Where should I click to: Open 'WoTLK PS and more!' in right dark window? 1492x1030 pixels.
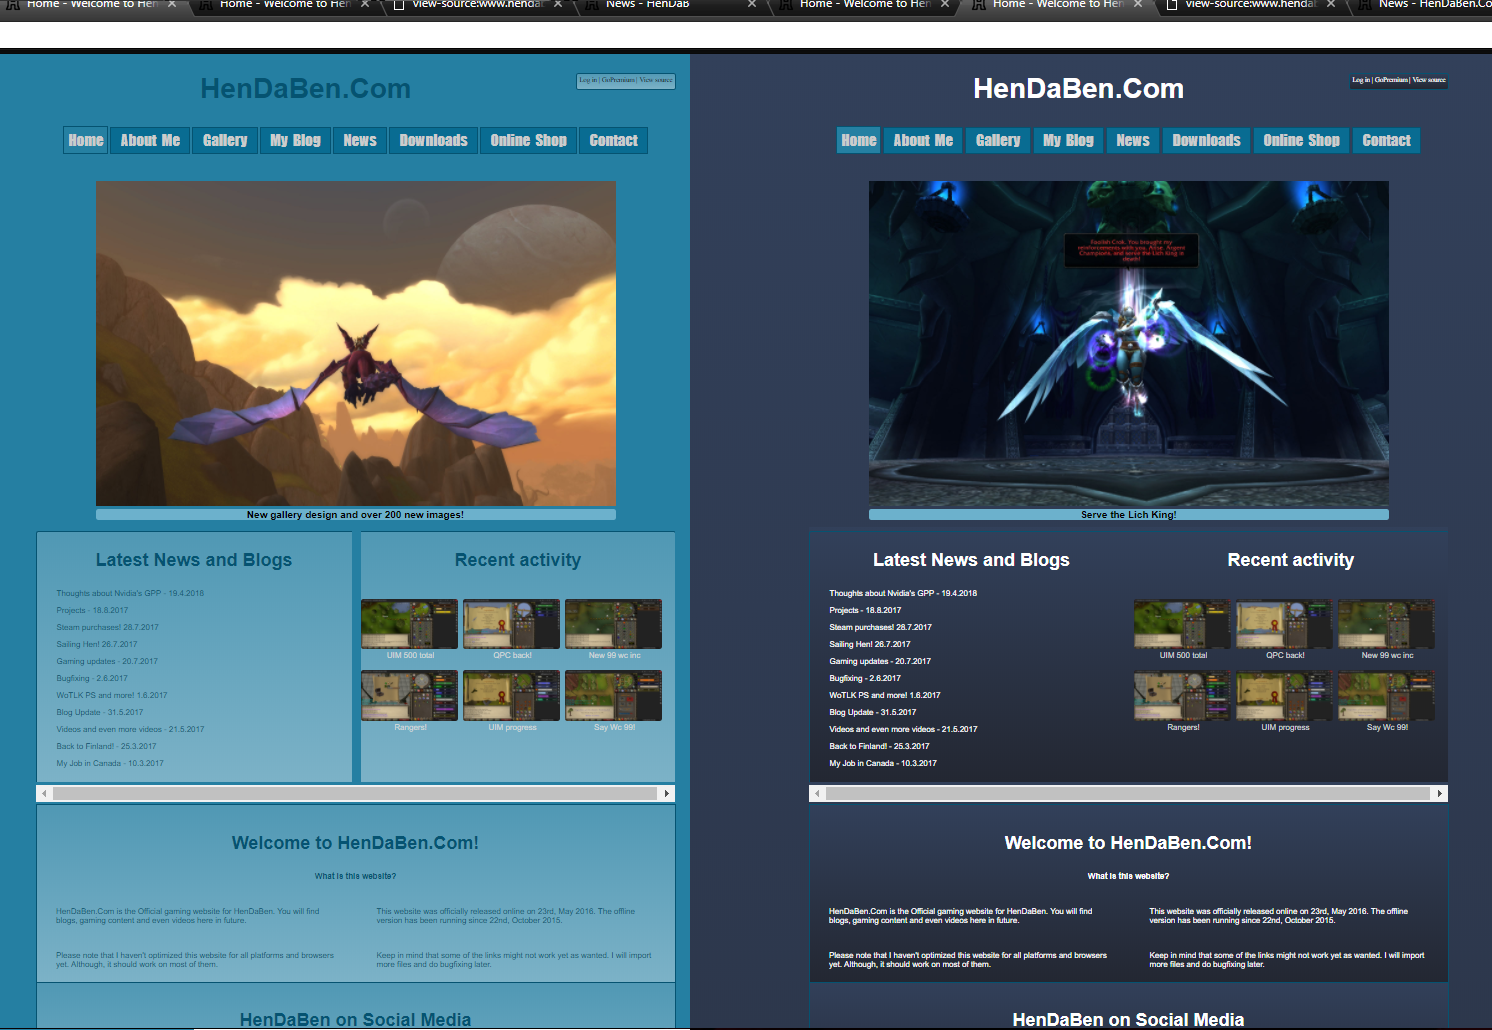click(885, 695)
